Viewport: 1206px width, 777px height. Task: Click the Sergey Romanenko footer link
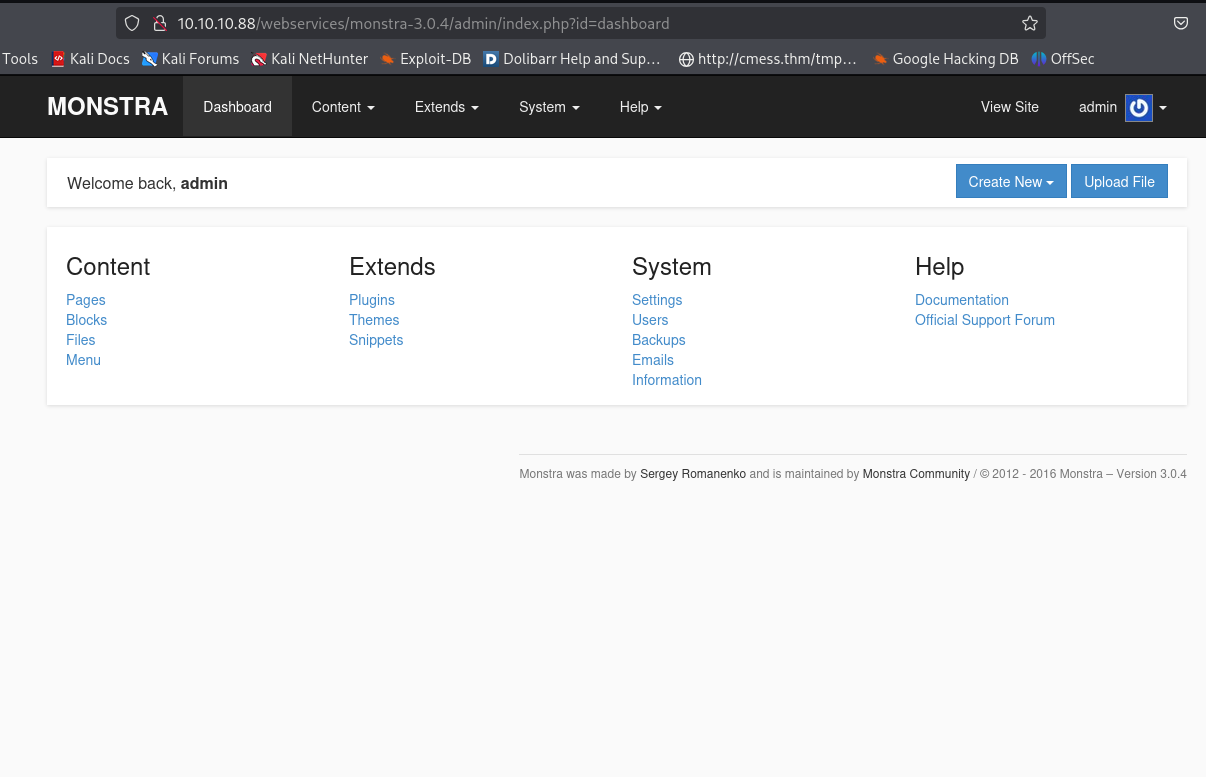click(x=693, y=474)
